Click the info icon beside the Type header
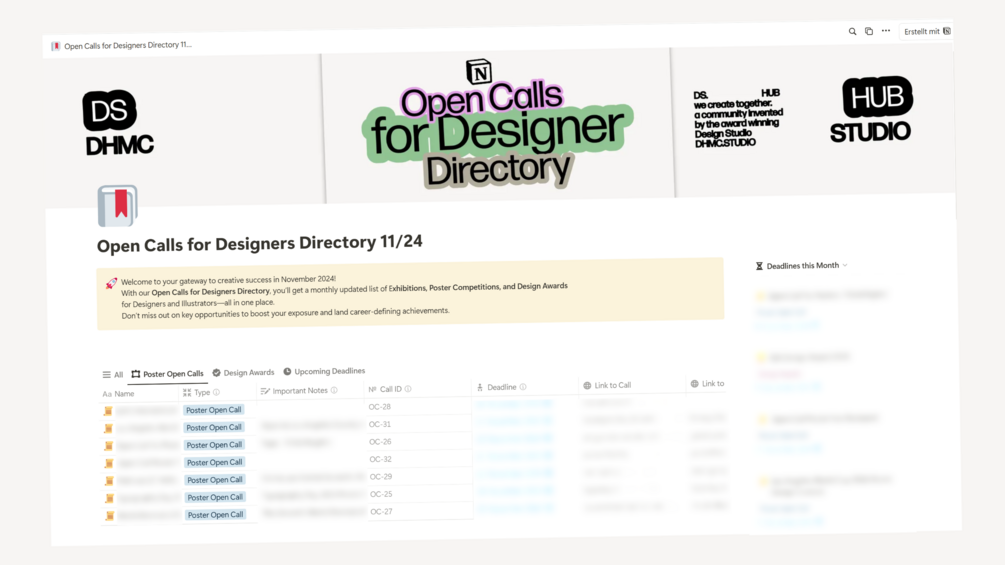This screenshot has width=1005, height=565. click(x=217, y=392)
